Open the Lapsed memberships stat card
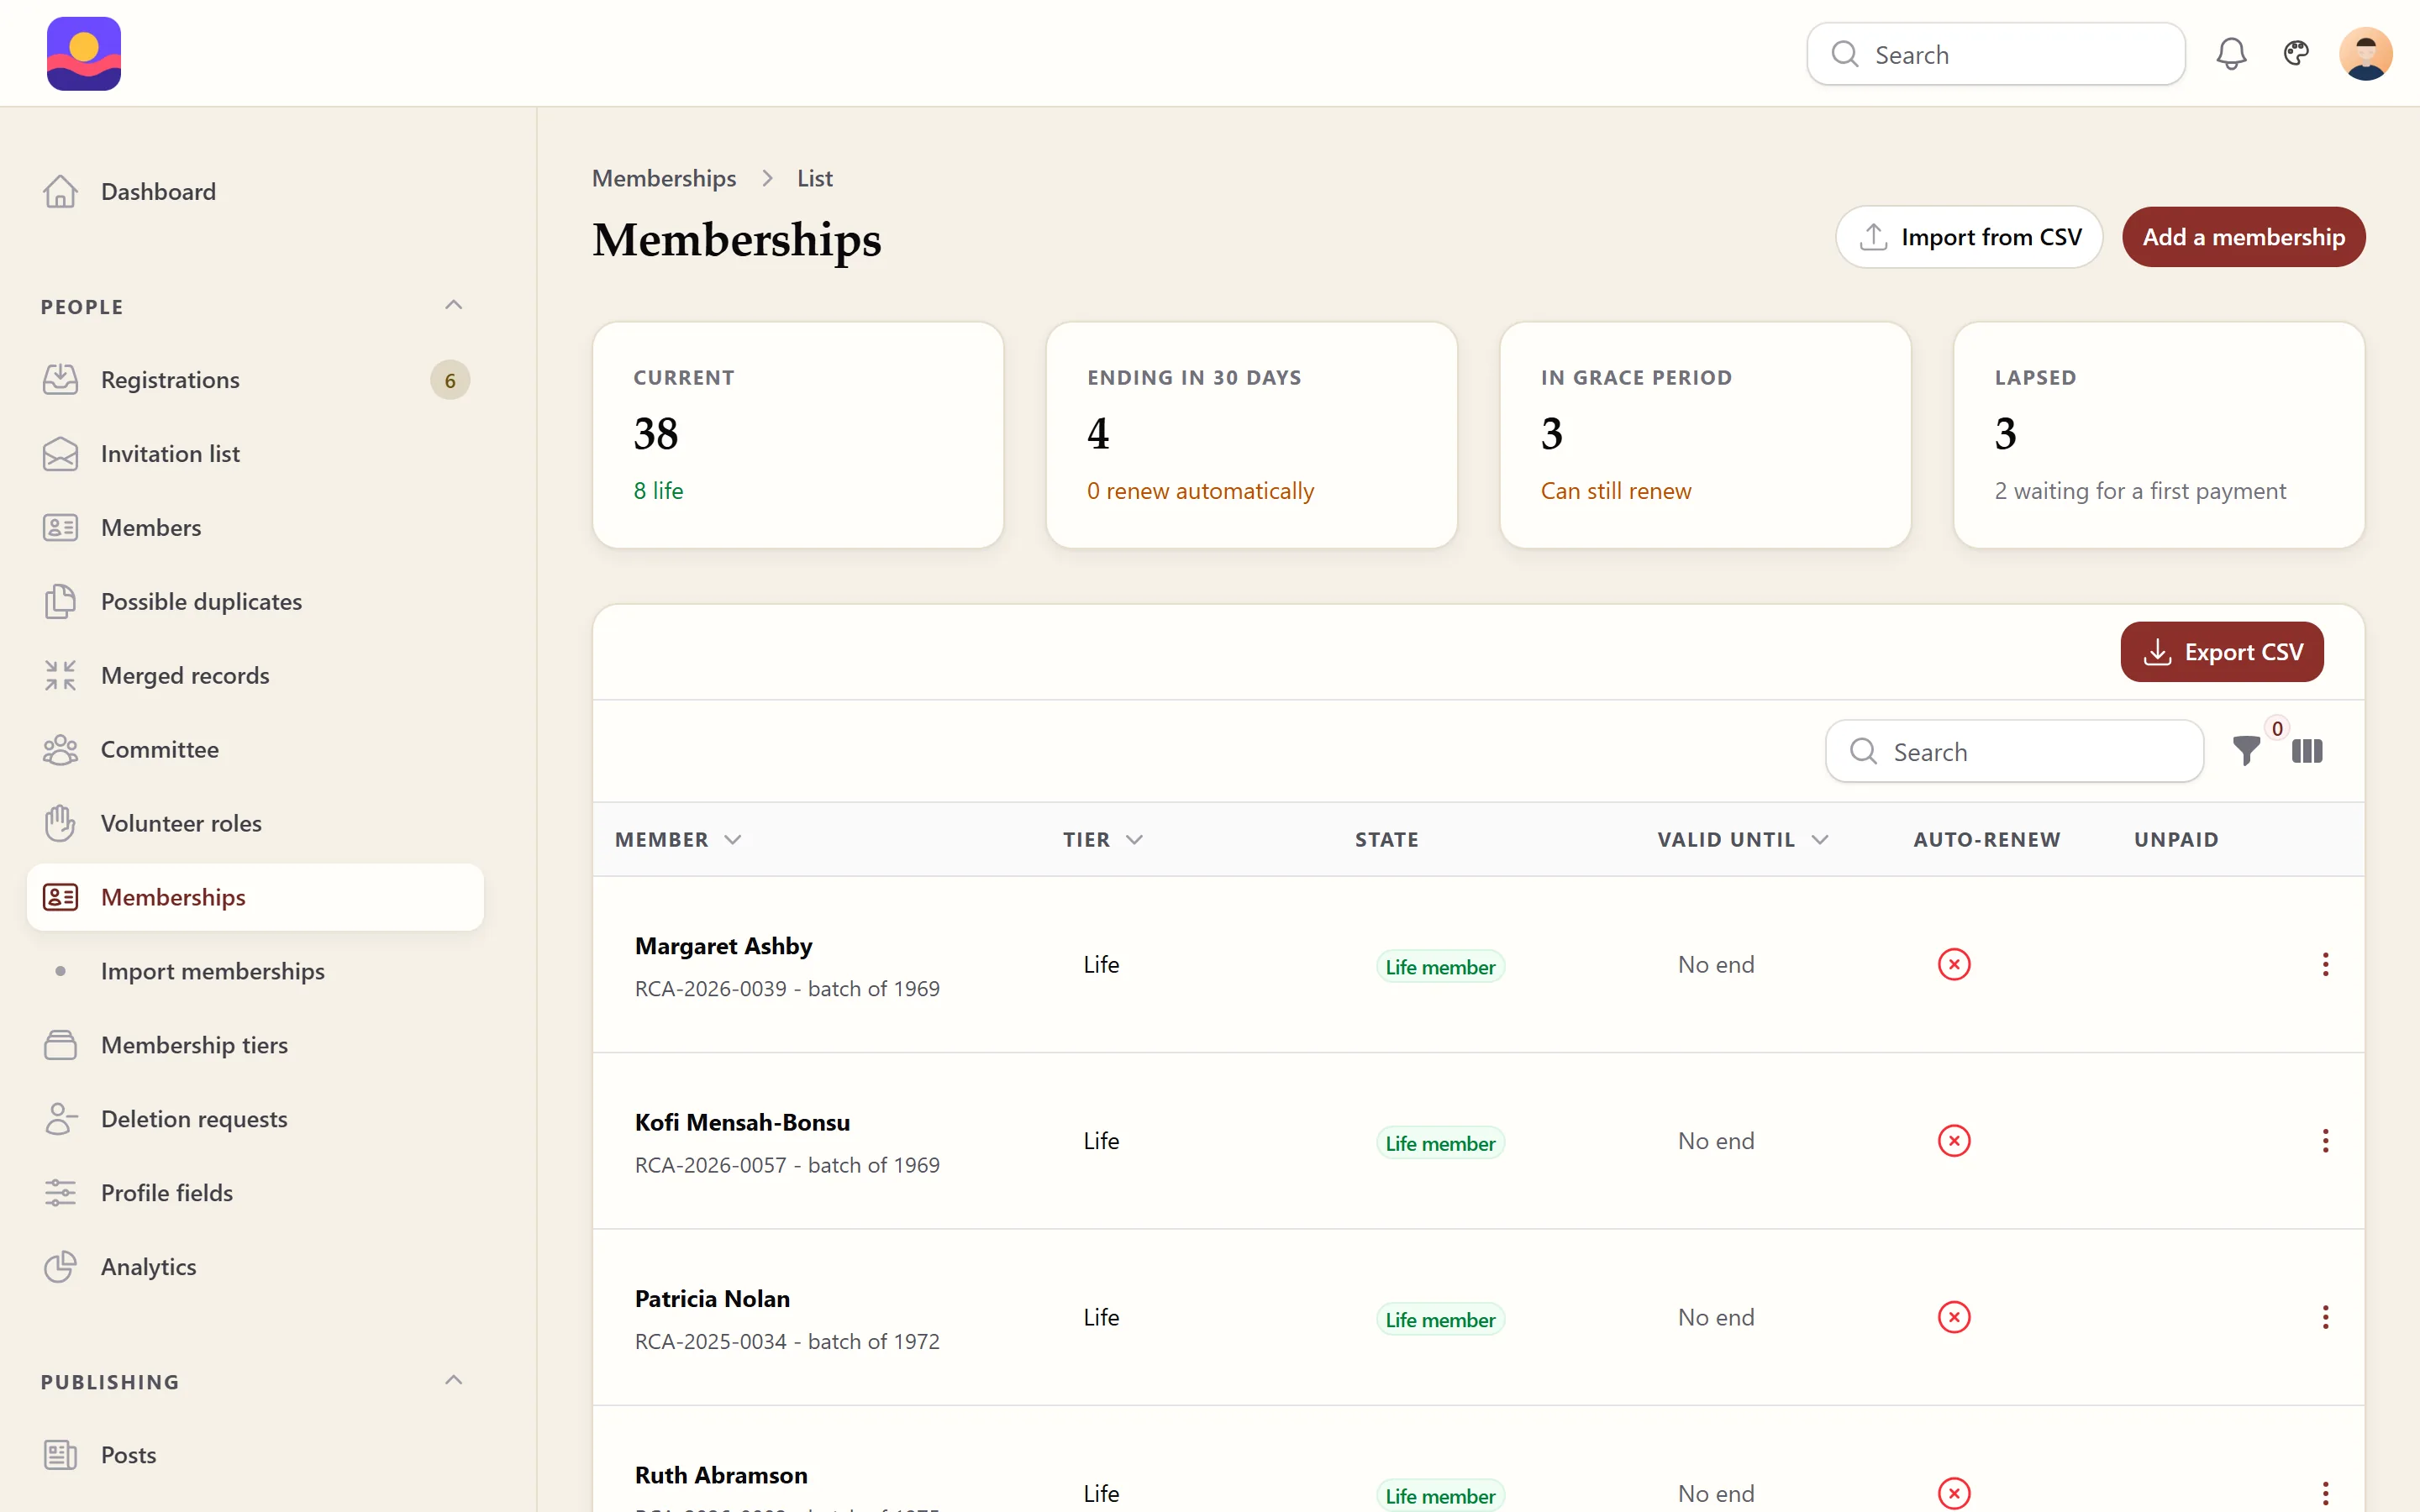This screenshot has width=2420, height=1512. pyautogui.click(x=2159, y=435)
